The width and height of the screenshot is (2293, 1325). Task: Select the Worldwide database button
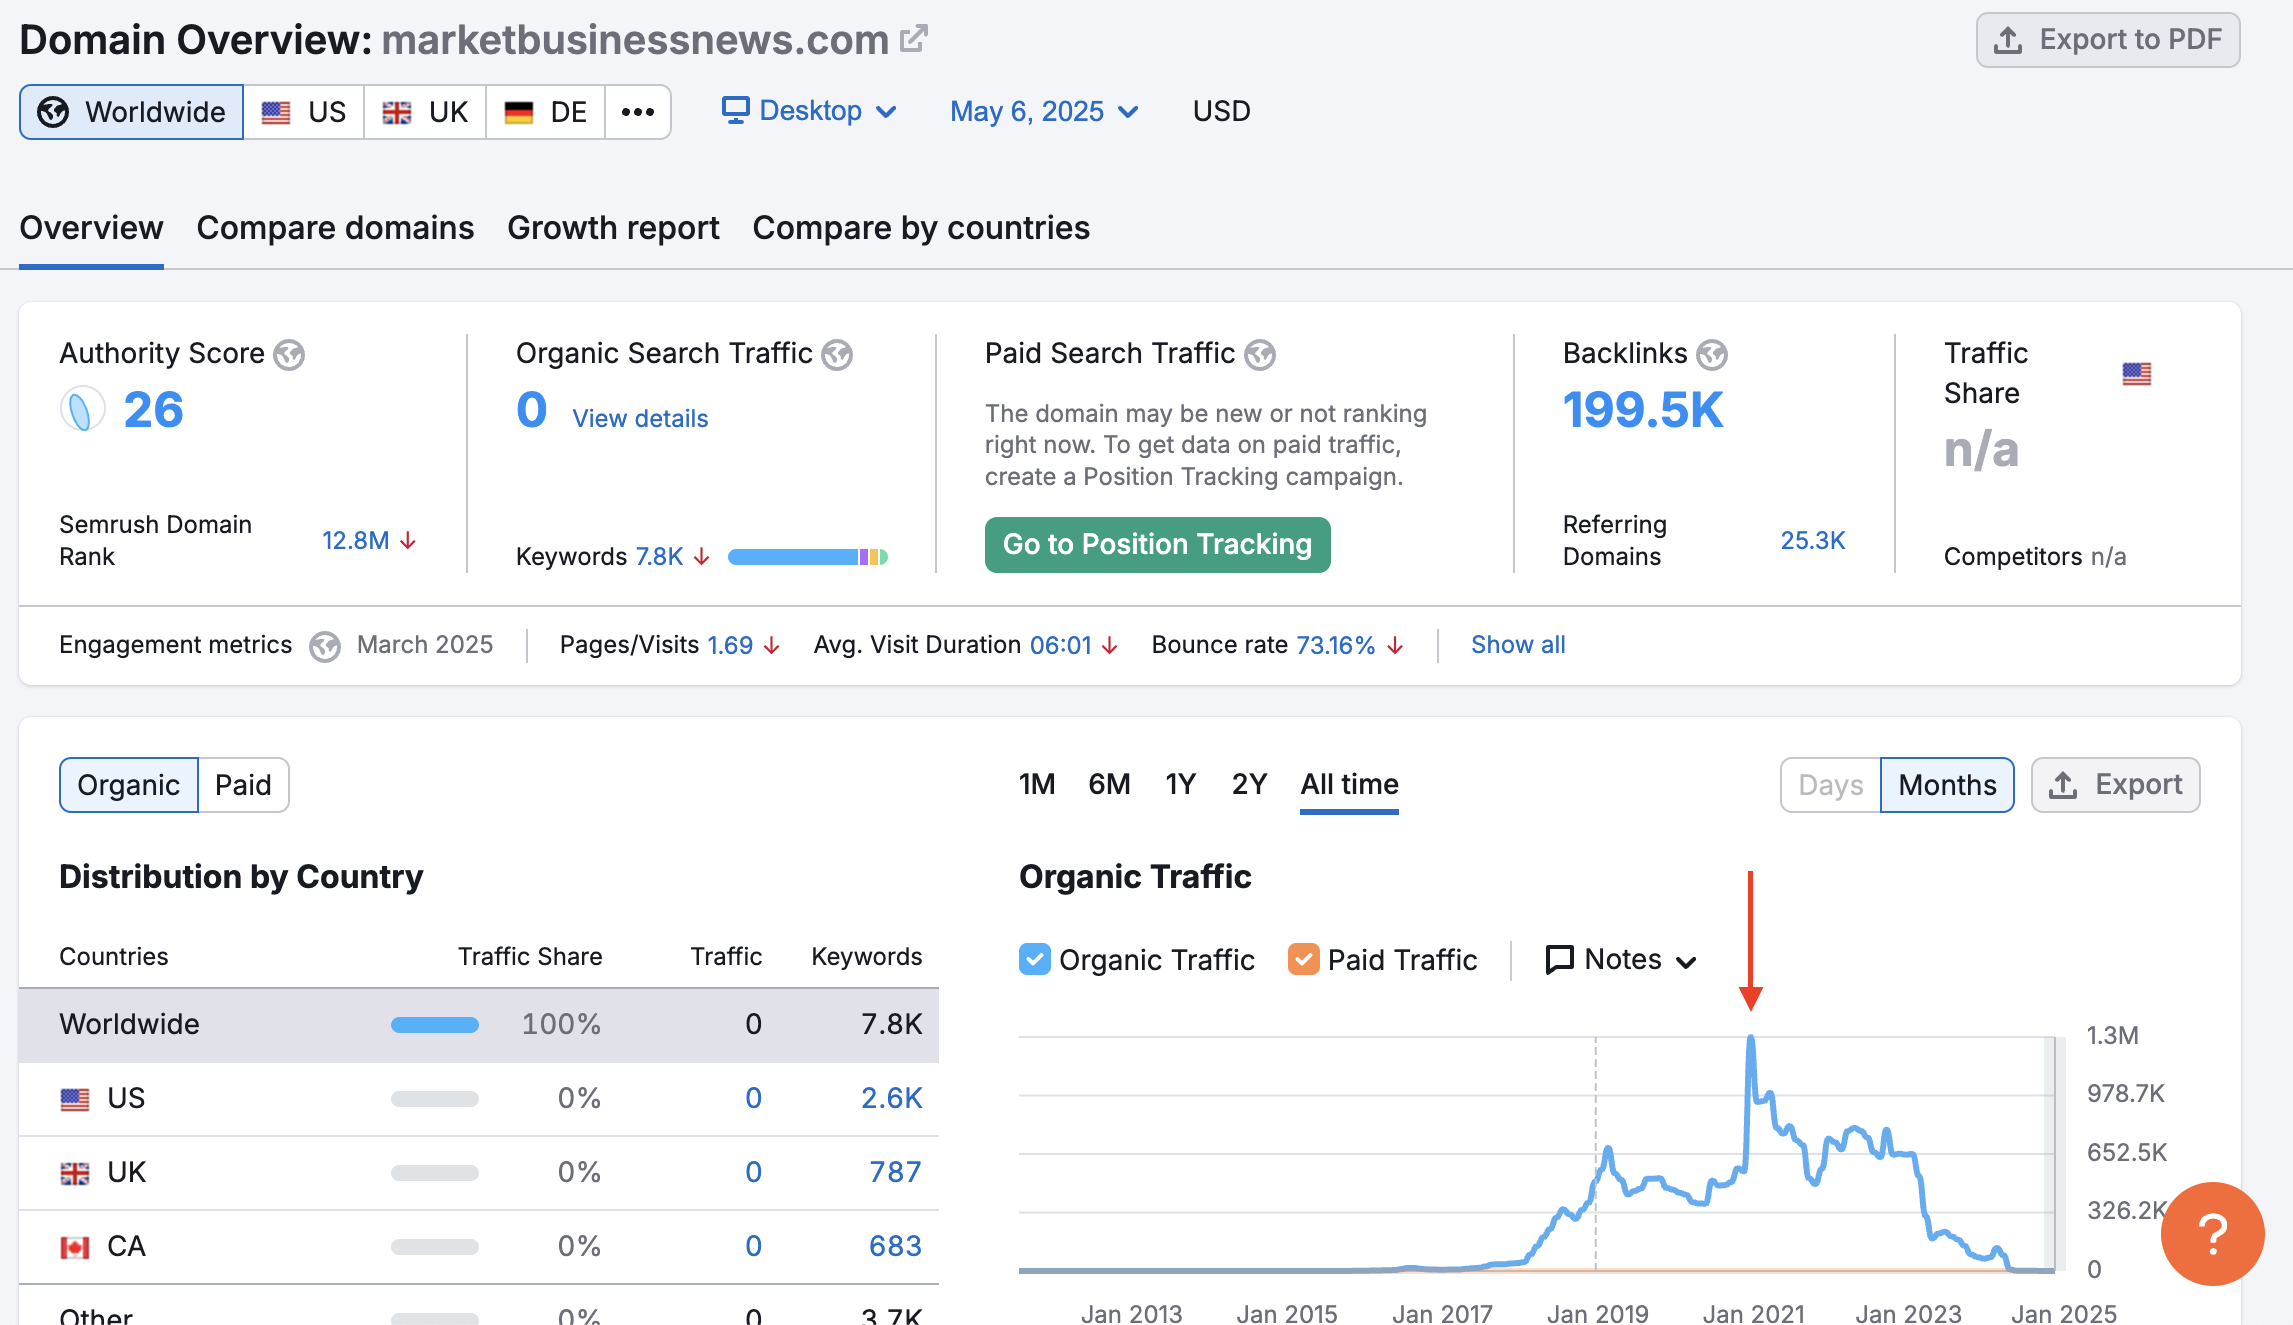[x=131, y=112]
